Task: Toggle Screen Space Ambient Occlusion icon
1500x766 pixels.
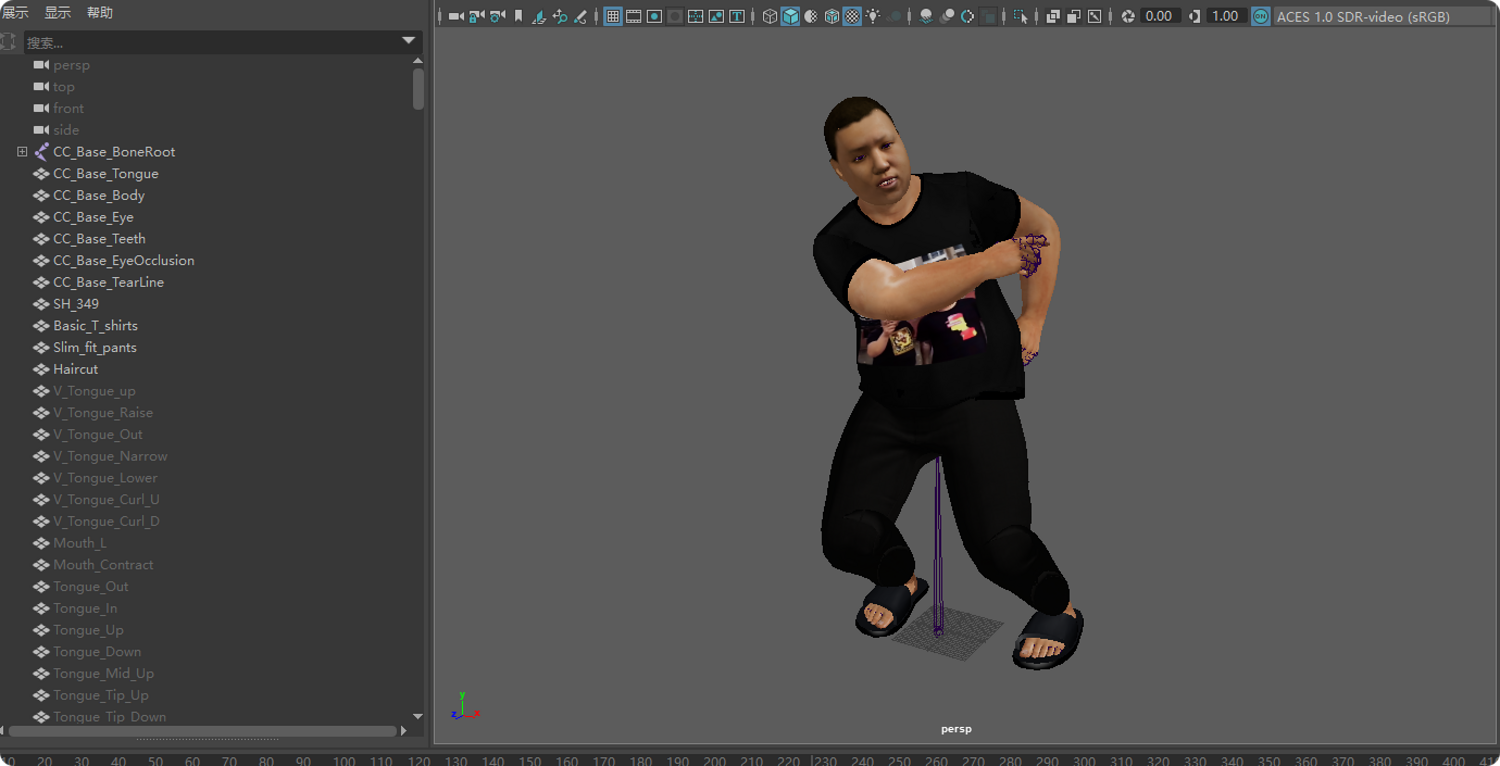Action: point(926,16)
